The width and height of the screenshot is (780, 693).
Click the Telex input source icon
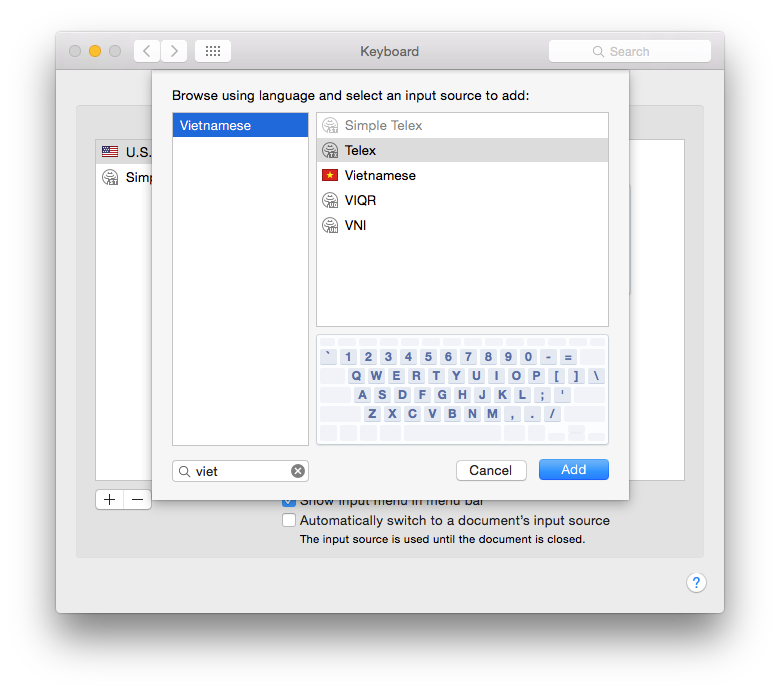click(x=330, y=150)
